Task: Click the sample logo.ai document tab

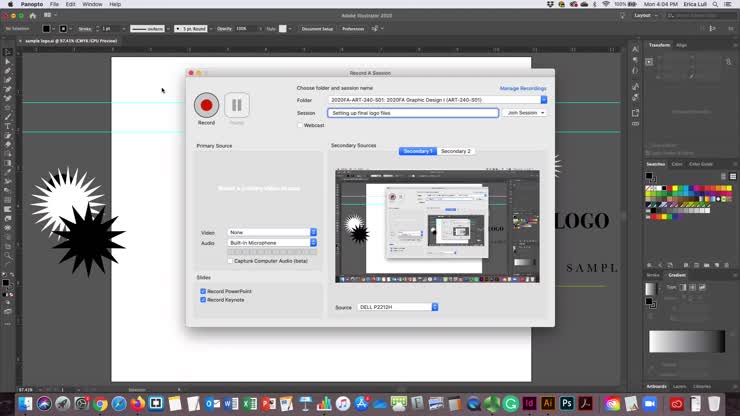Action: pyautogui.click(x=71, y=41)
